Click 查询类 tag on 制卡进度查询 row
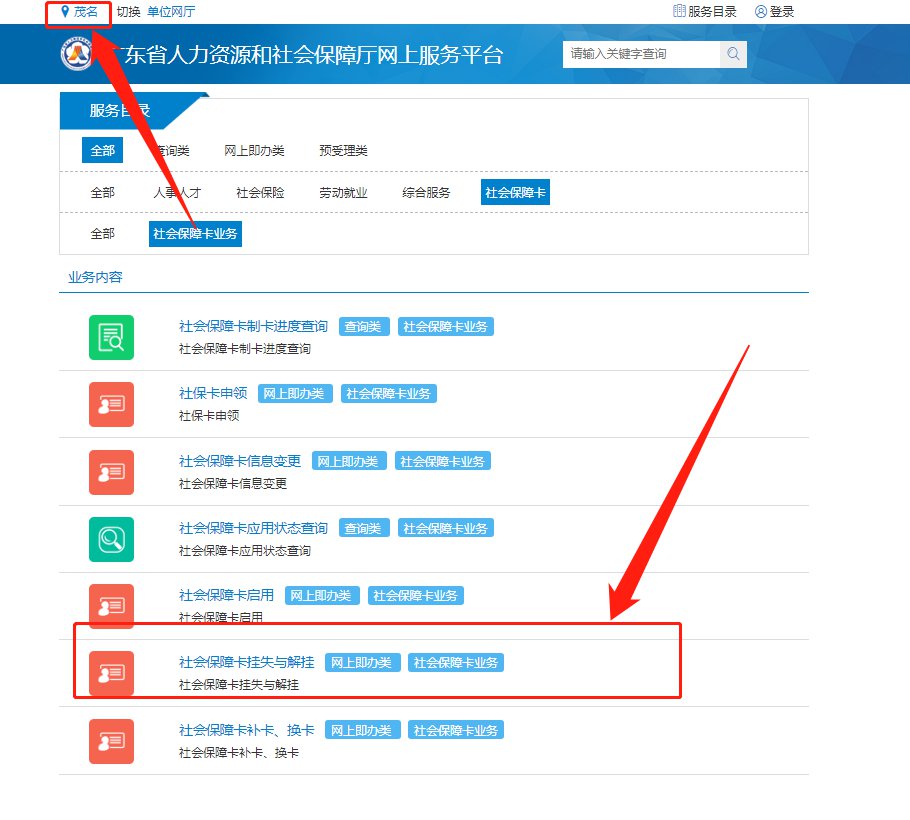The image size is (910, 820). (363, 326)
